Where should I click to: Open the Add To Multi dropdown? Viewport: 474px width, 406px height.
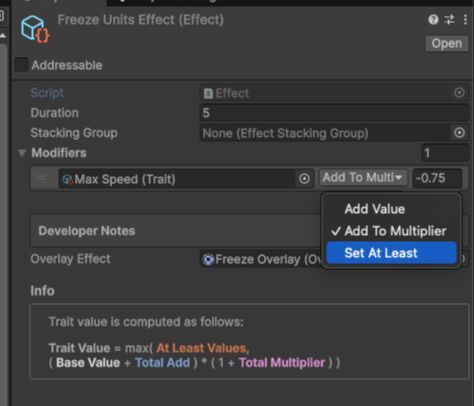click(363, 178)
